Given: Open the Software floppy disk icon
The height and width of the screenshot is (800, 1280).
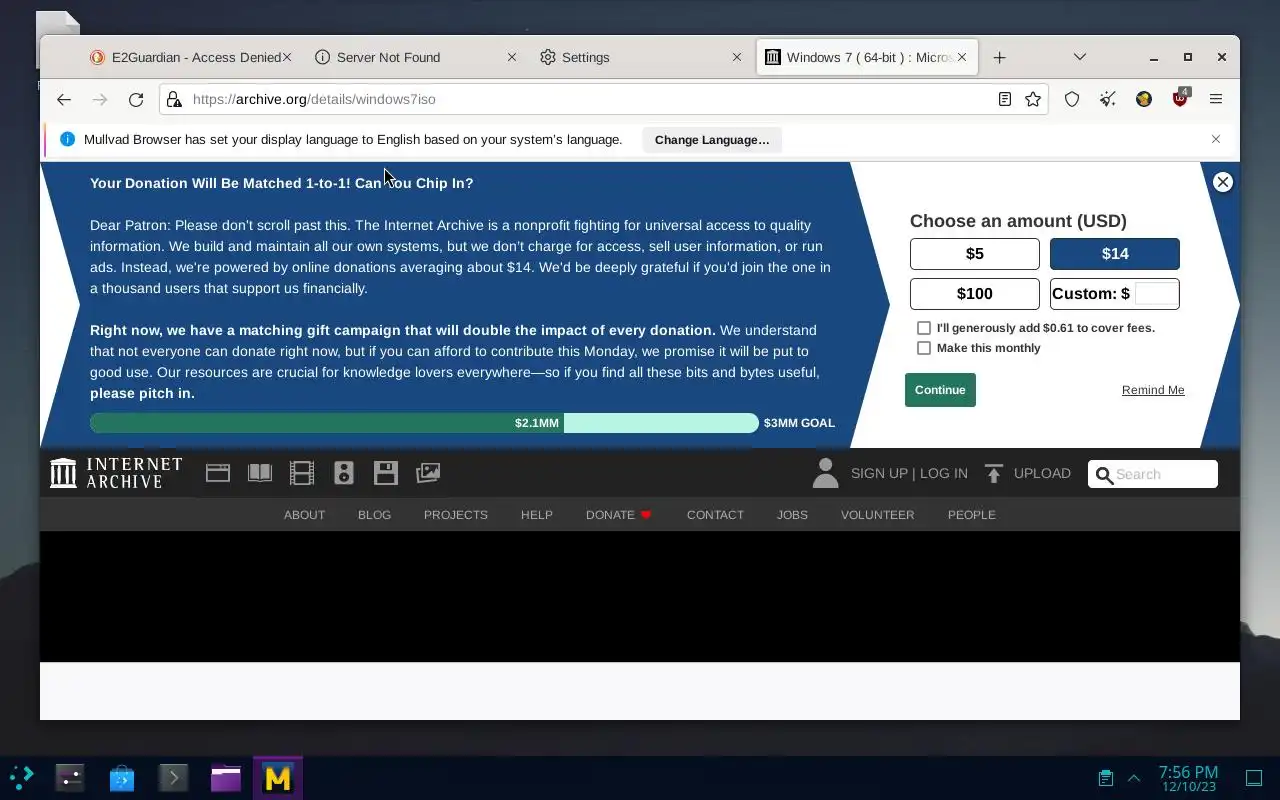Looking at the screenshot, I should tap(386, 473).
